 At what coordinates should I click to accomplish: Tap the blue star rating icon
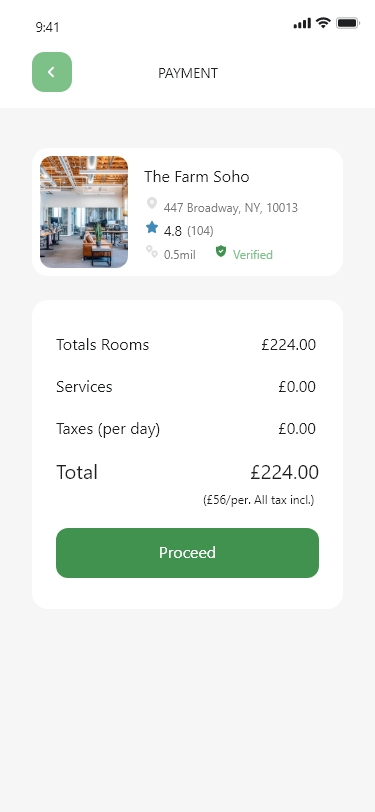pyautogui.click(x=152, y=227)
